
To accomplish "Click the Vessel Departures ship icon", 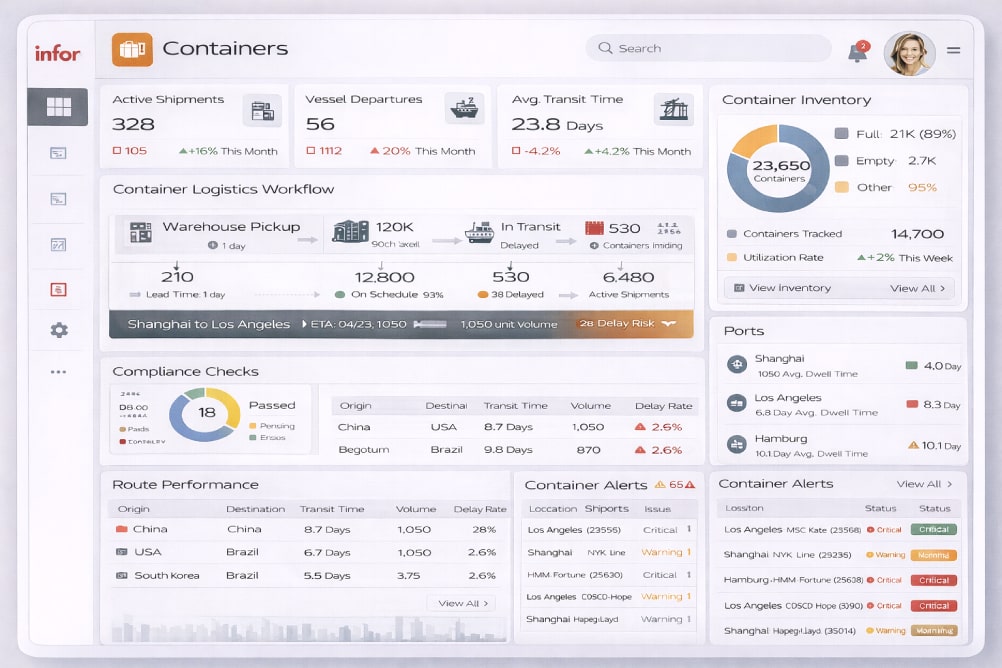I will 464,109.
